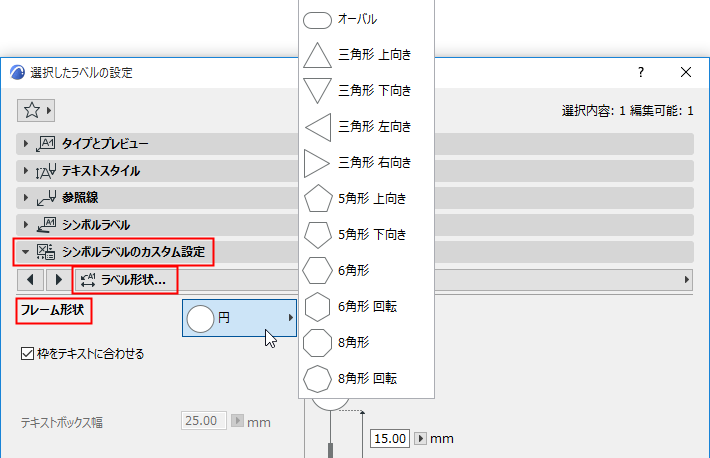Select 三角形 下向き from the menu

pyautogui.click(x=374, y=91)
